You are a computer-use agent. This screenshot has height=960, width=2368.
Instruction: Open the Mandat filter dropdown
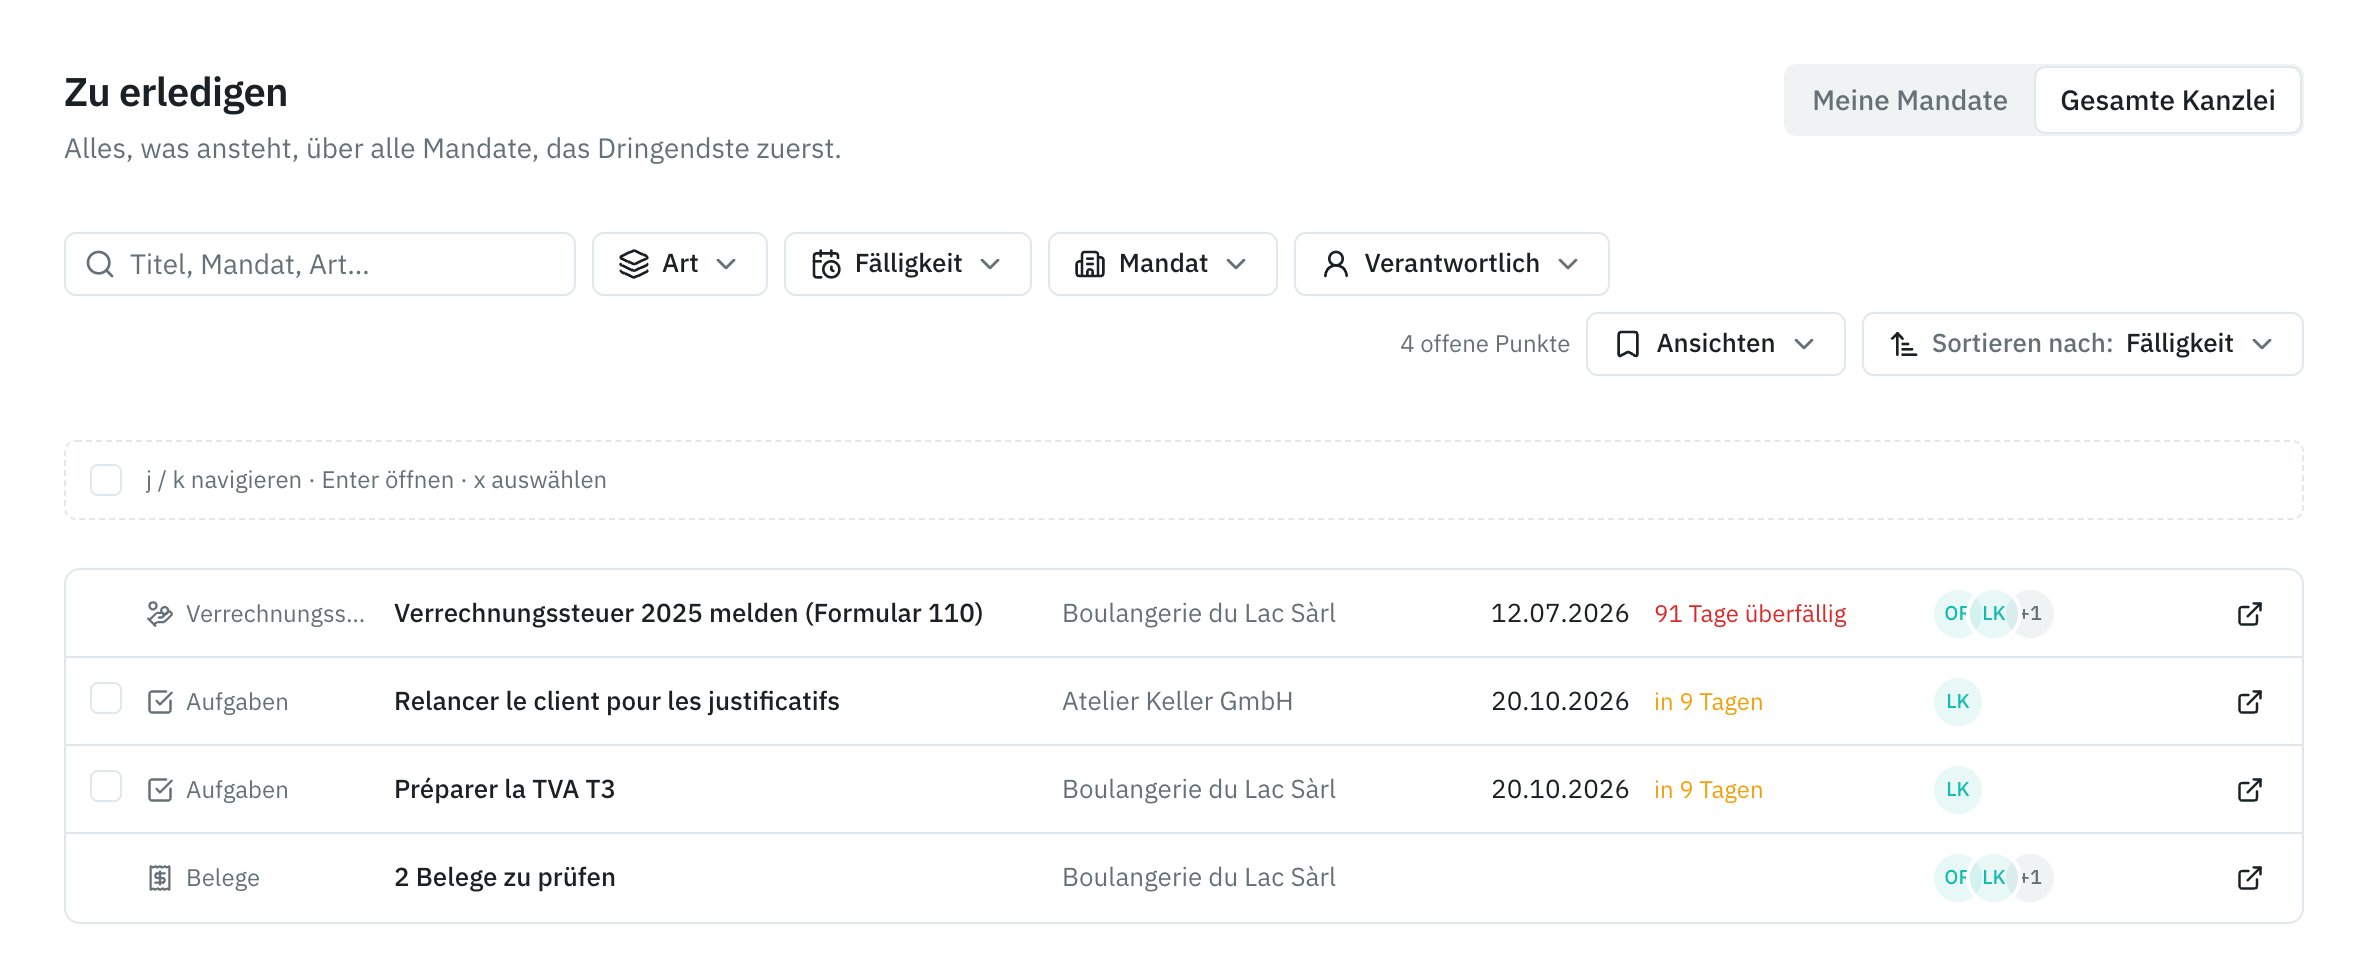point(1163,264)
